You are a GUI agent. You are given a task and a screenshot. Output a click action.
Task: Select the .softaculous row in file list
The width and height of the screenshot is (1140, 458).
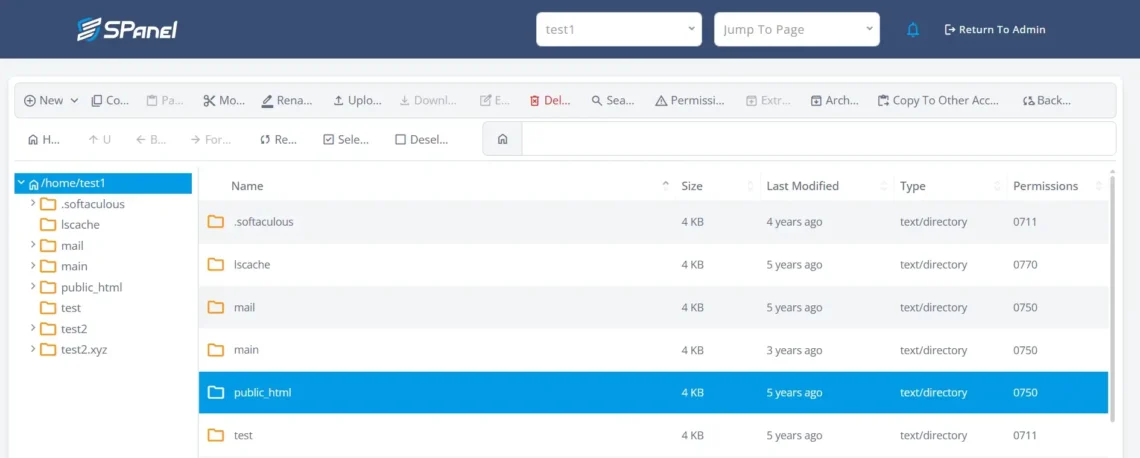653,222
